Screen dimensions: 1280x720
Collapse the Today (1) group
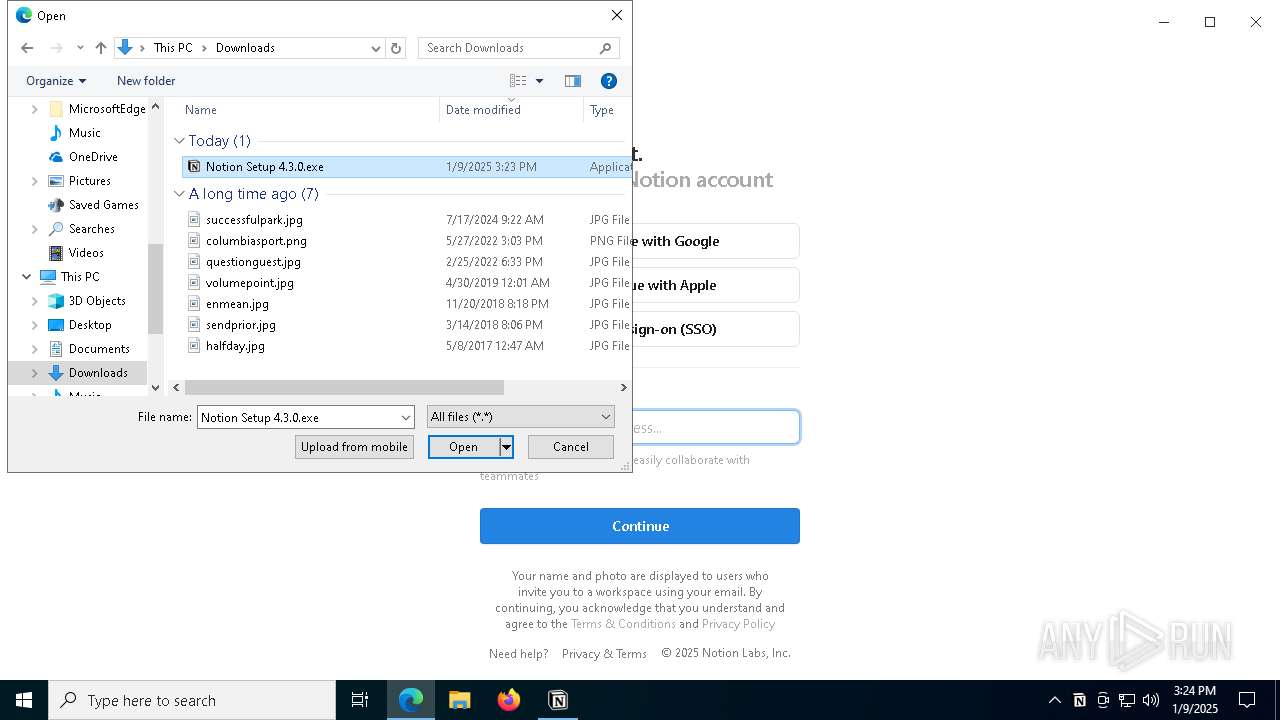(x=180, y=141)
